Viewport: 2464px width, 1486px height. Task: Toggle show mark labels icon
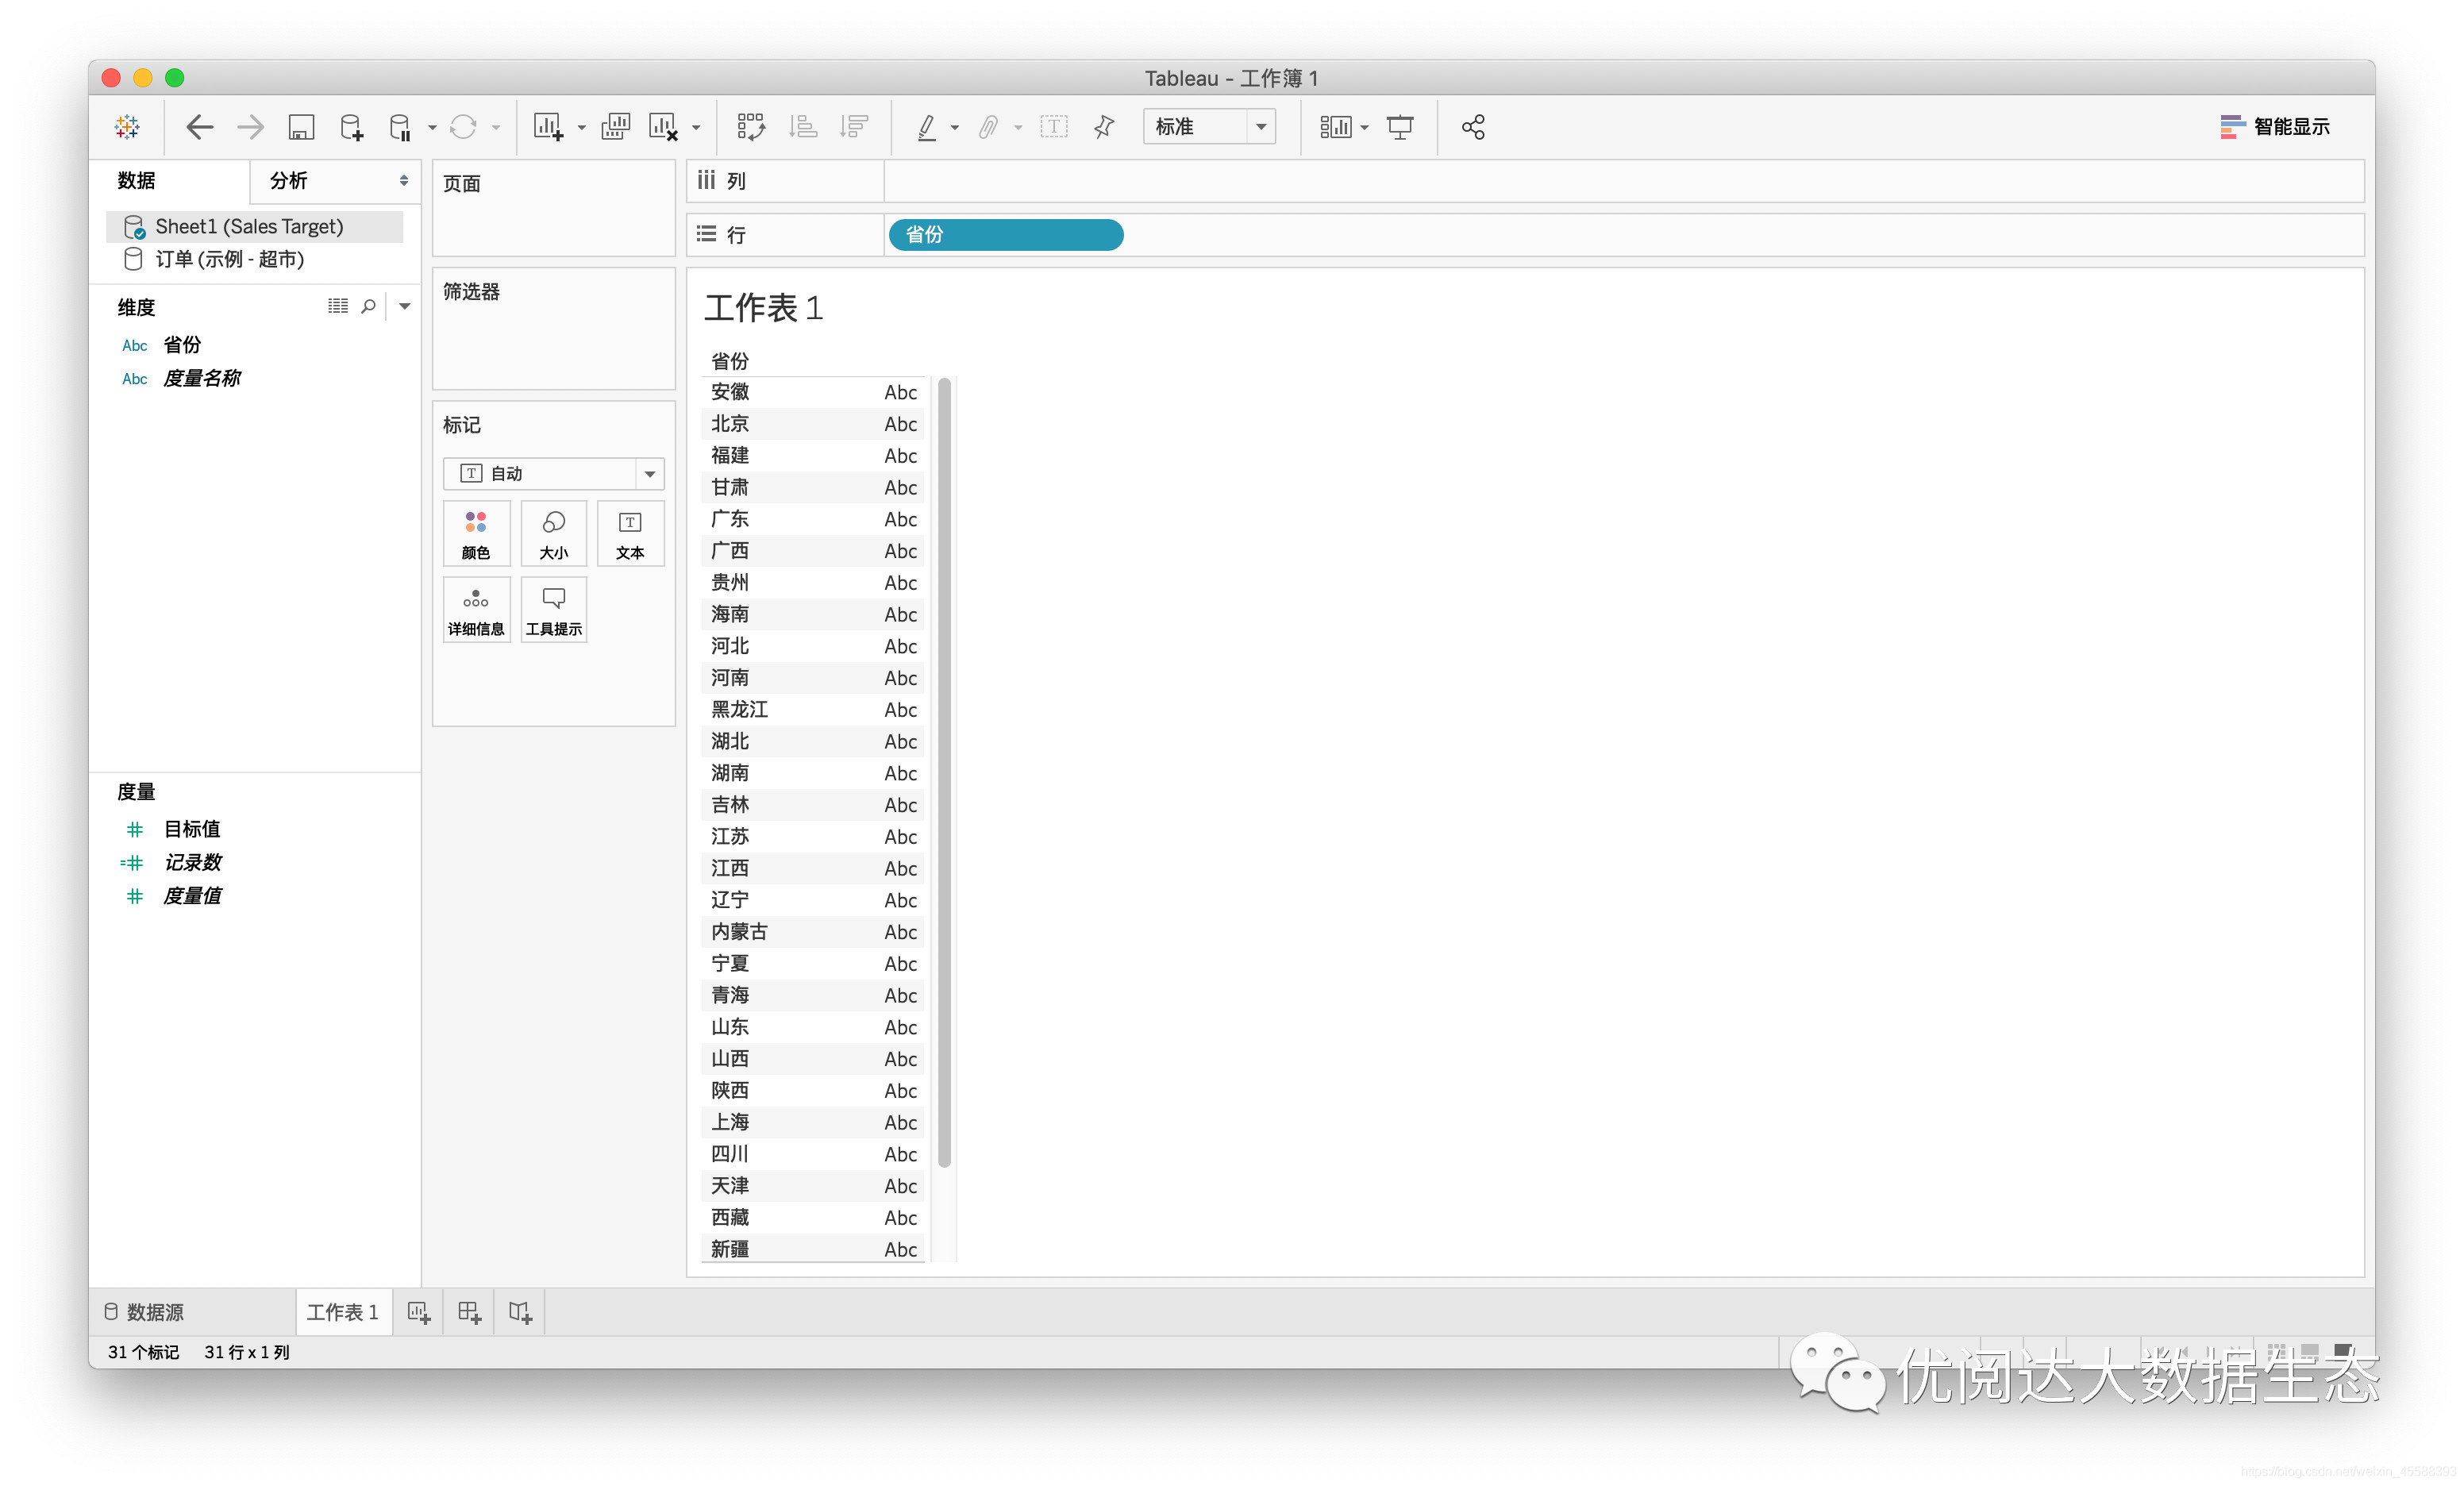[1054, 127]
